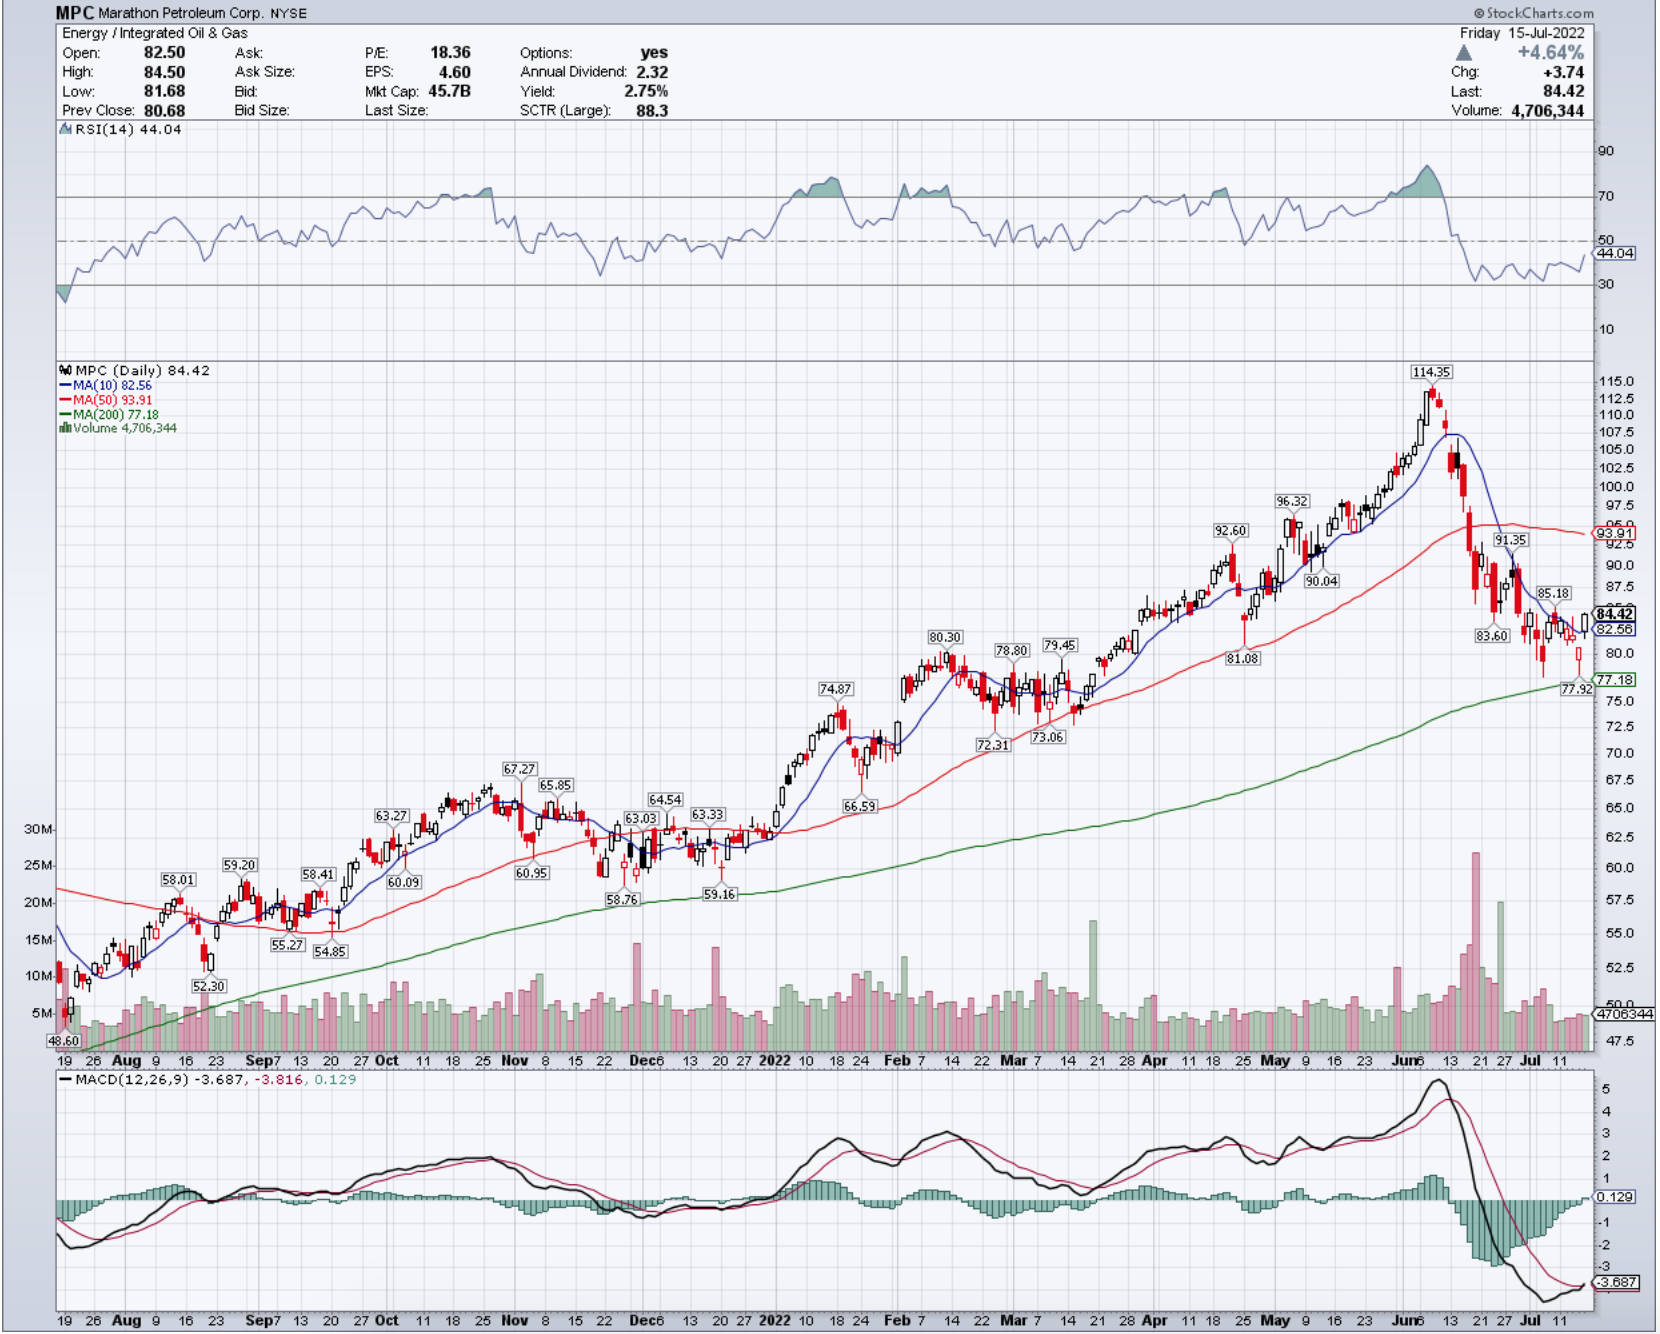This screenshot has height=1334, width=1660.
Task: Click the 81.08 price label
Action: click(1242, 658)
